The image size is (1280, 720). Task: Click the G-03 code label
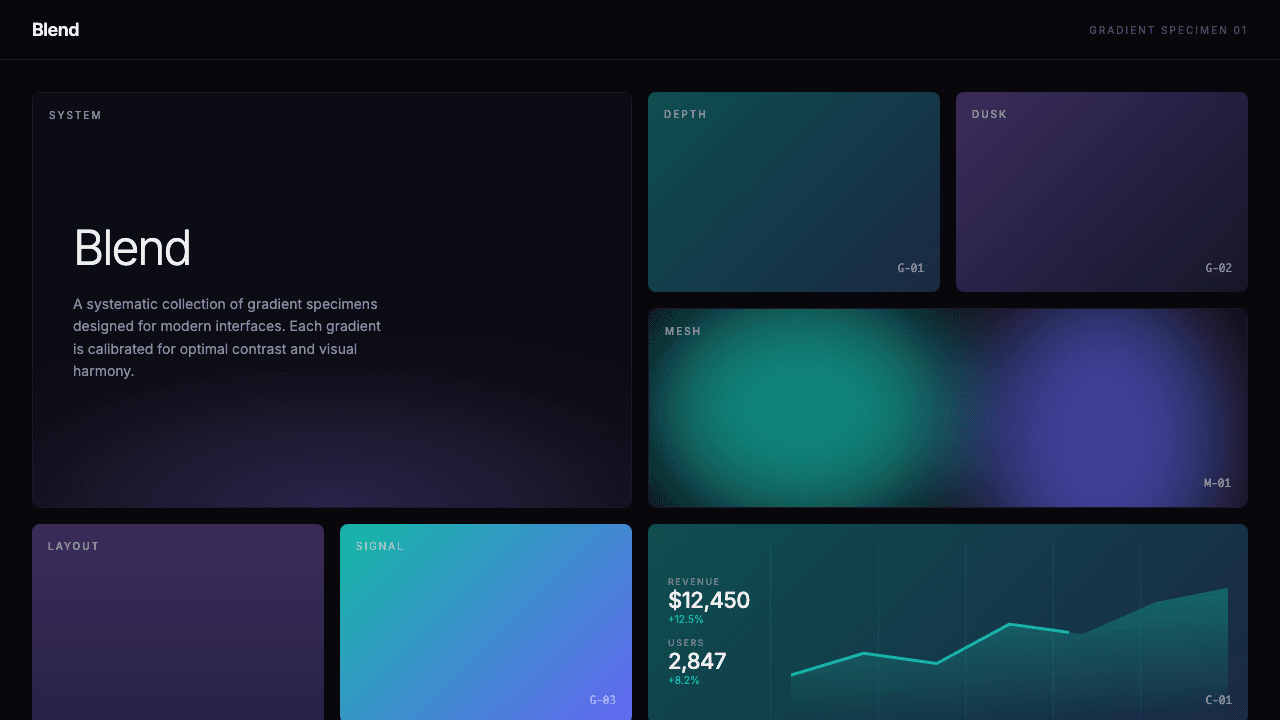click(x=602, y=700)
